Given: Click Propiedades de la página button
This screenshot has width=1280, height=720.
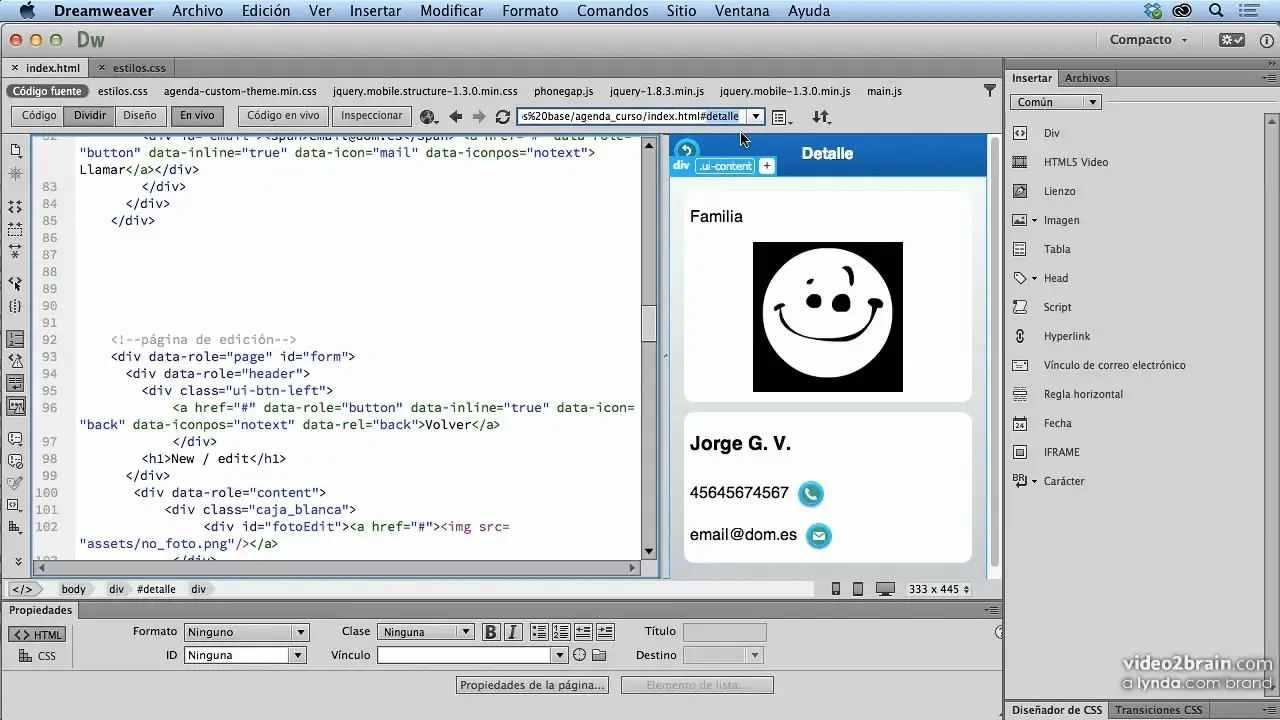Looking at the screenshot, I should 533,685.
